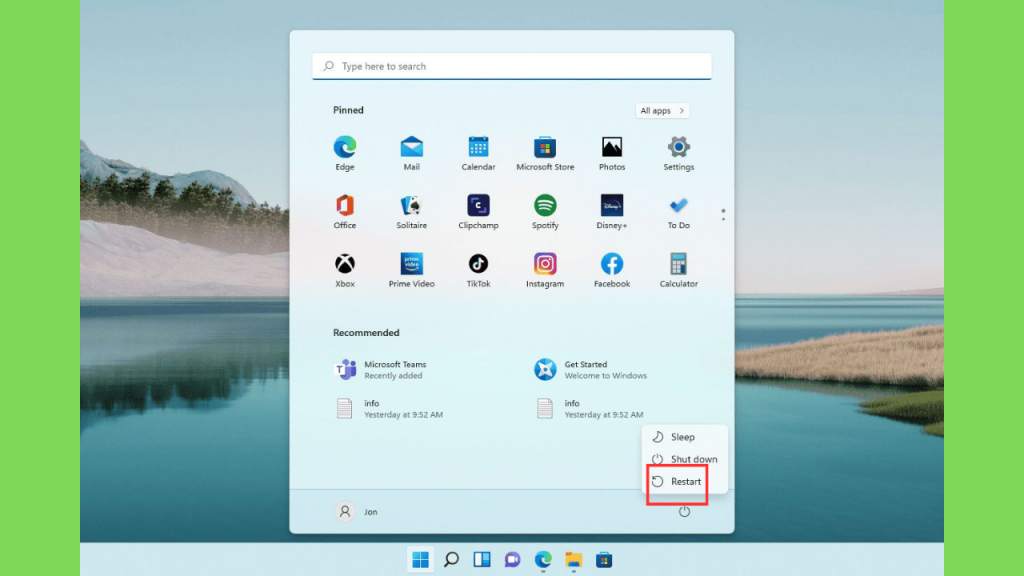The image size is (1024, 576).
Task: Open the Mail app
Action: [x=411, y=153]
